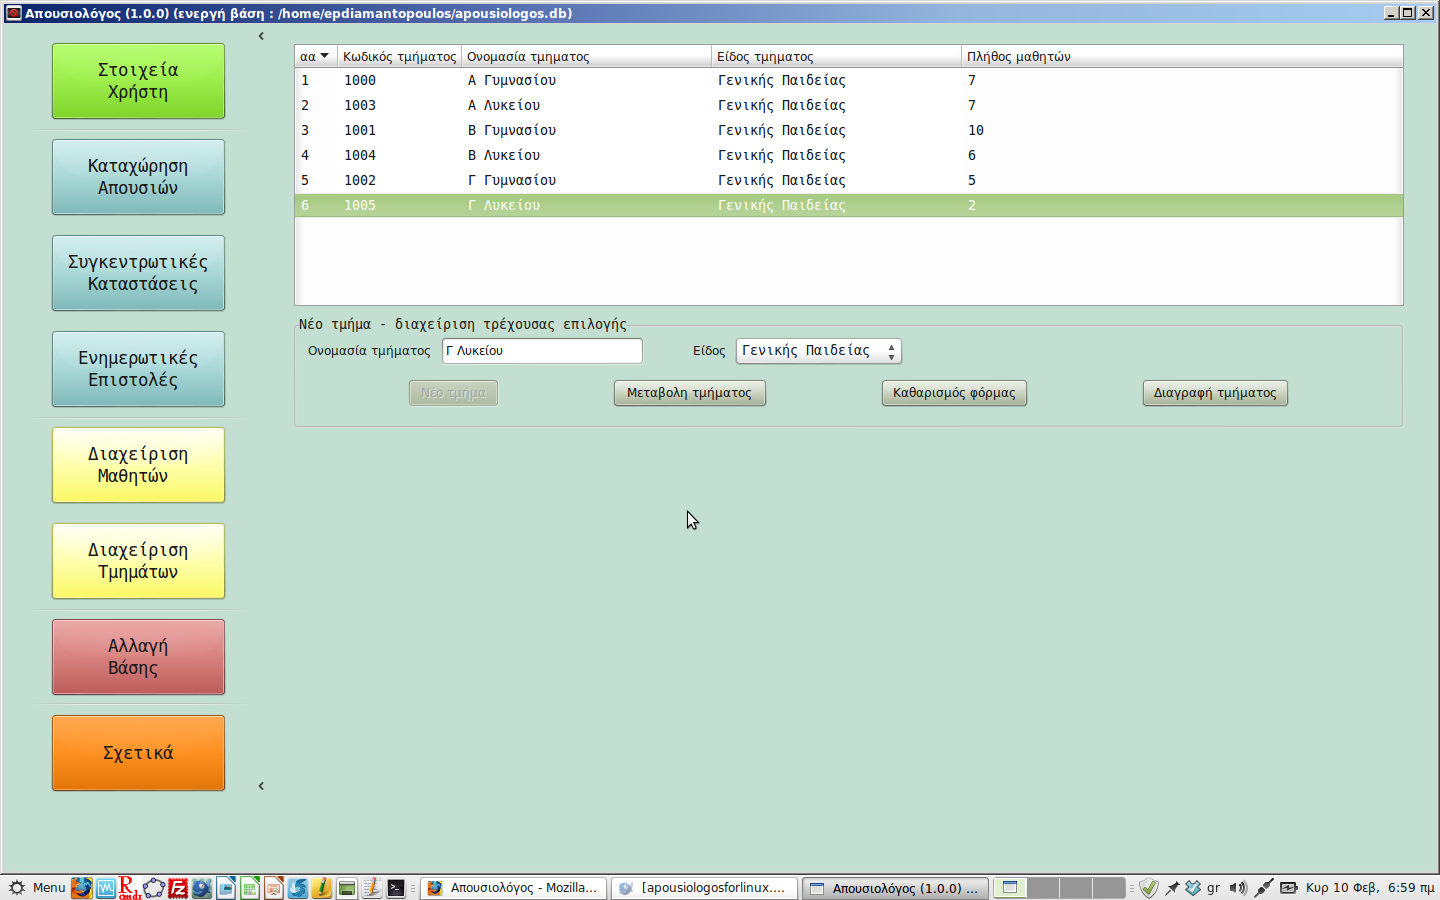1440x900 pixels.
Task: Switch to the 'Απουσιολόγος - Mozilla...' taskbar window
Action: (514, 888)
